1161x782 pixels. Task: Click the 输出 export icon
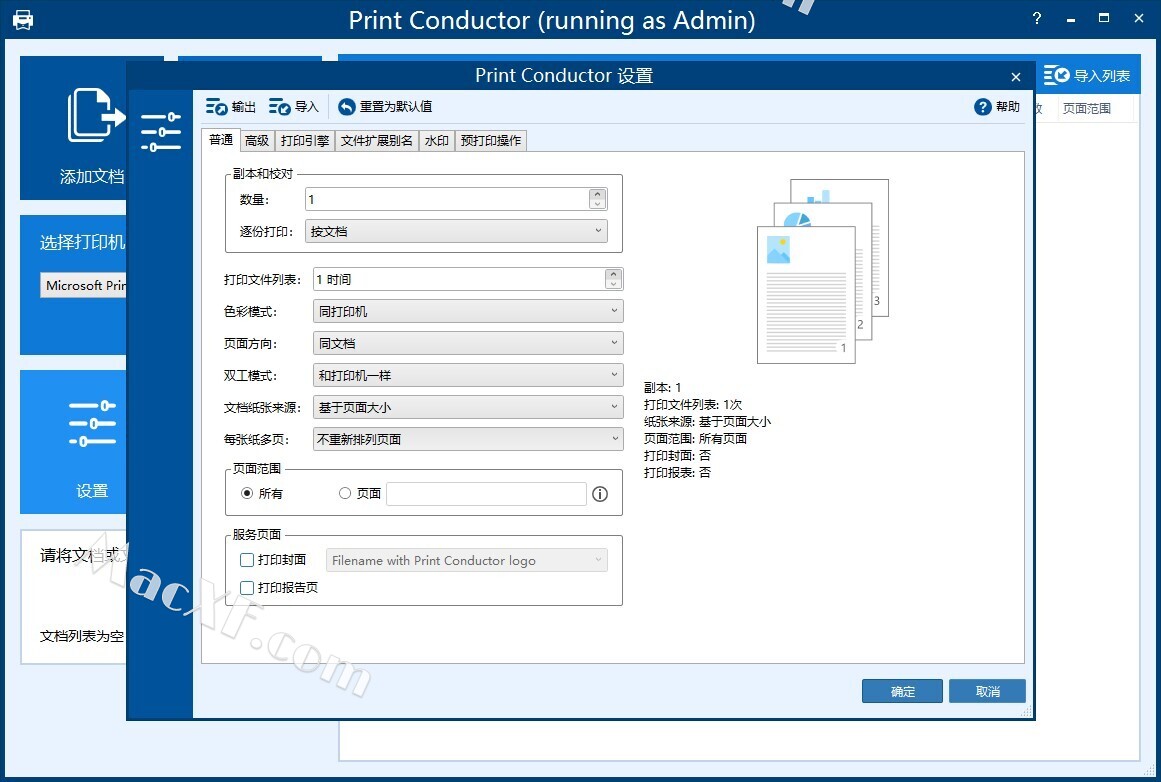[x=216, y=107]
